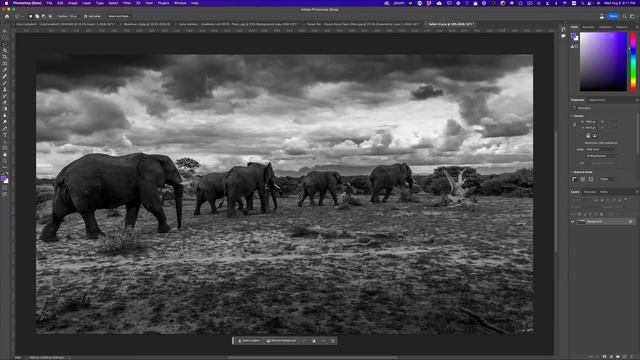This screenshot has height=360, width=640.
Task: Click the Home icon in options bar
Action: tap(7, 16)
